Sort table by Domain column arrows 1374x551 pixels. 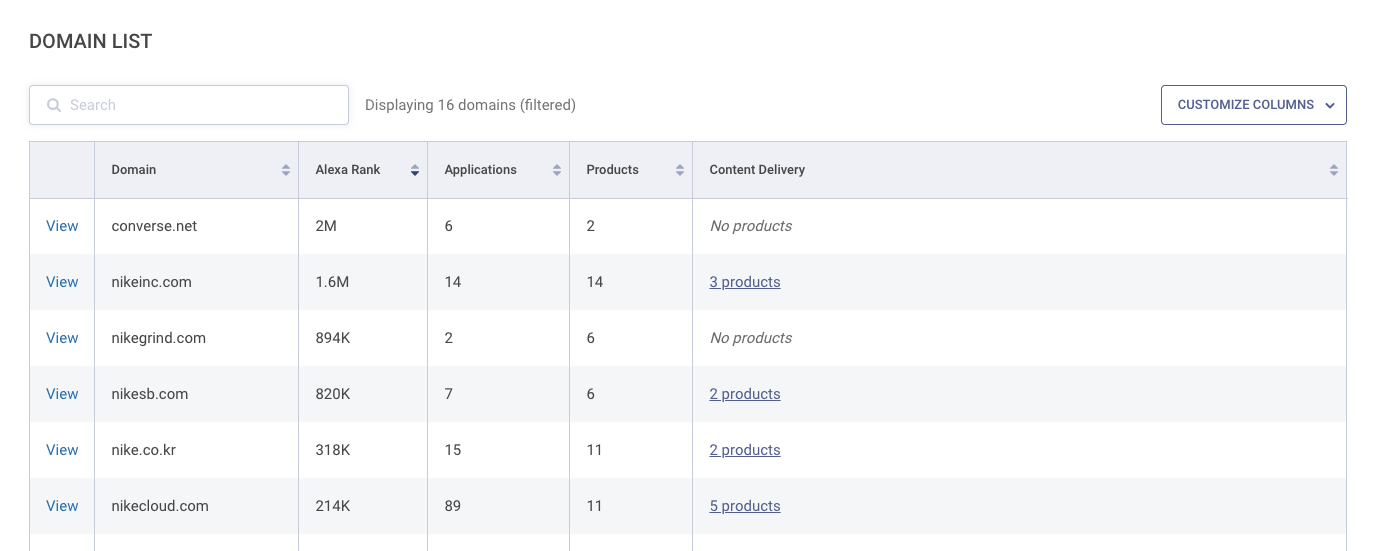(286, 170)
